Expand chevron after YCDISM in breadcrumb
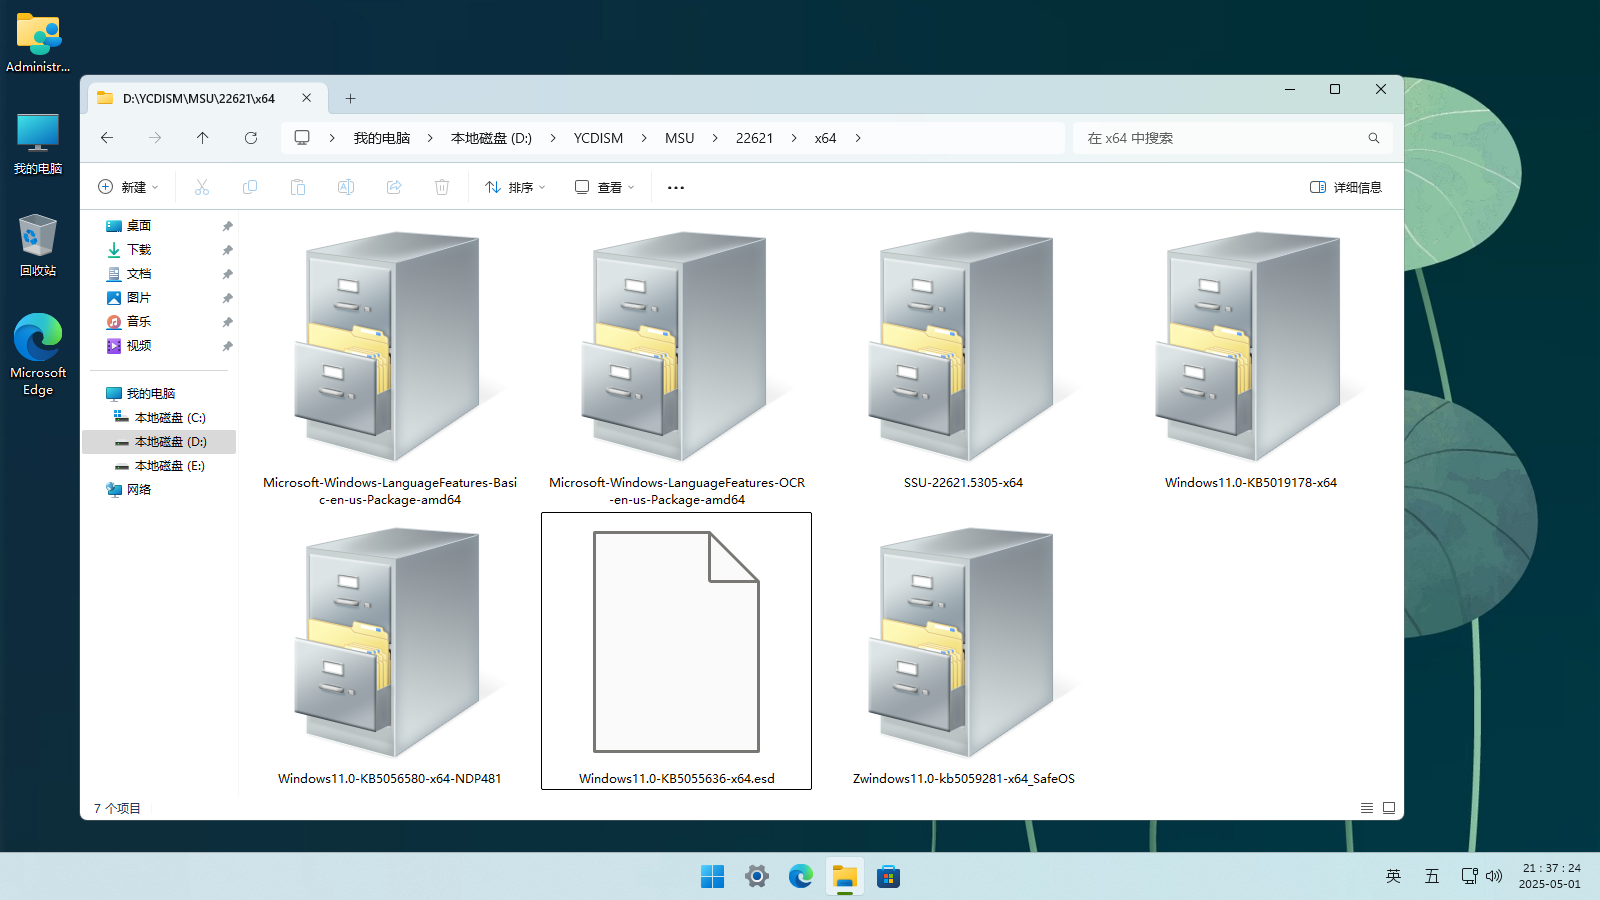Viewport: 1600px width, 900px height. click(x=644, y=138)
